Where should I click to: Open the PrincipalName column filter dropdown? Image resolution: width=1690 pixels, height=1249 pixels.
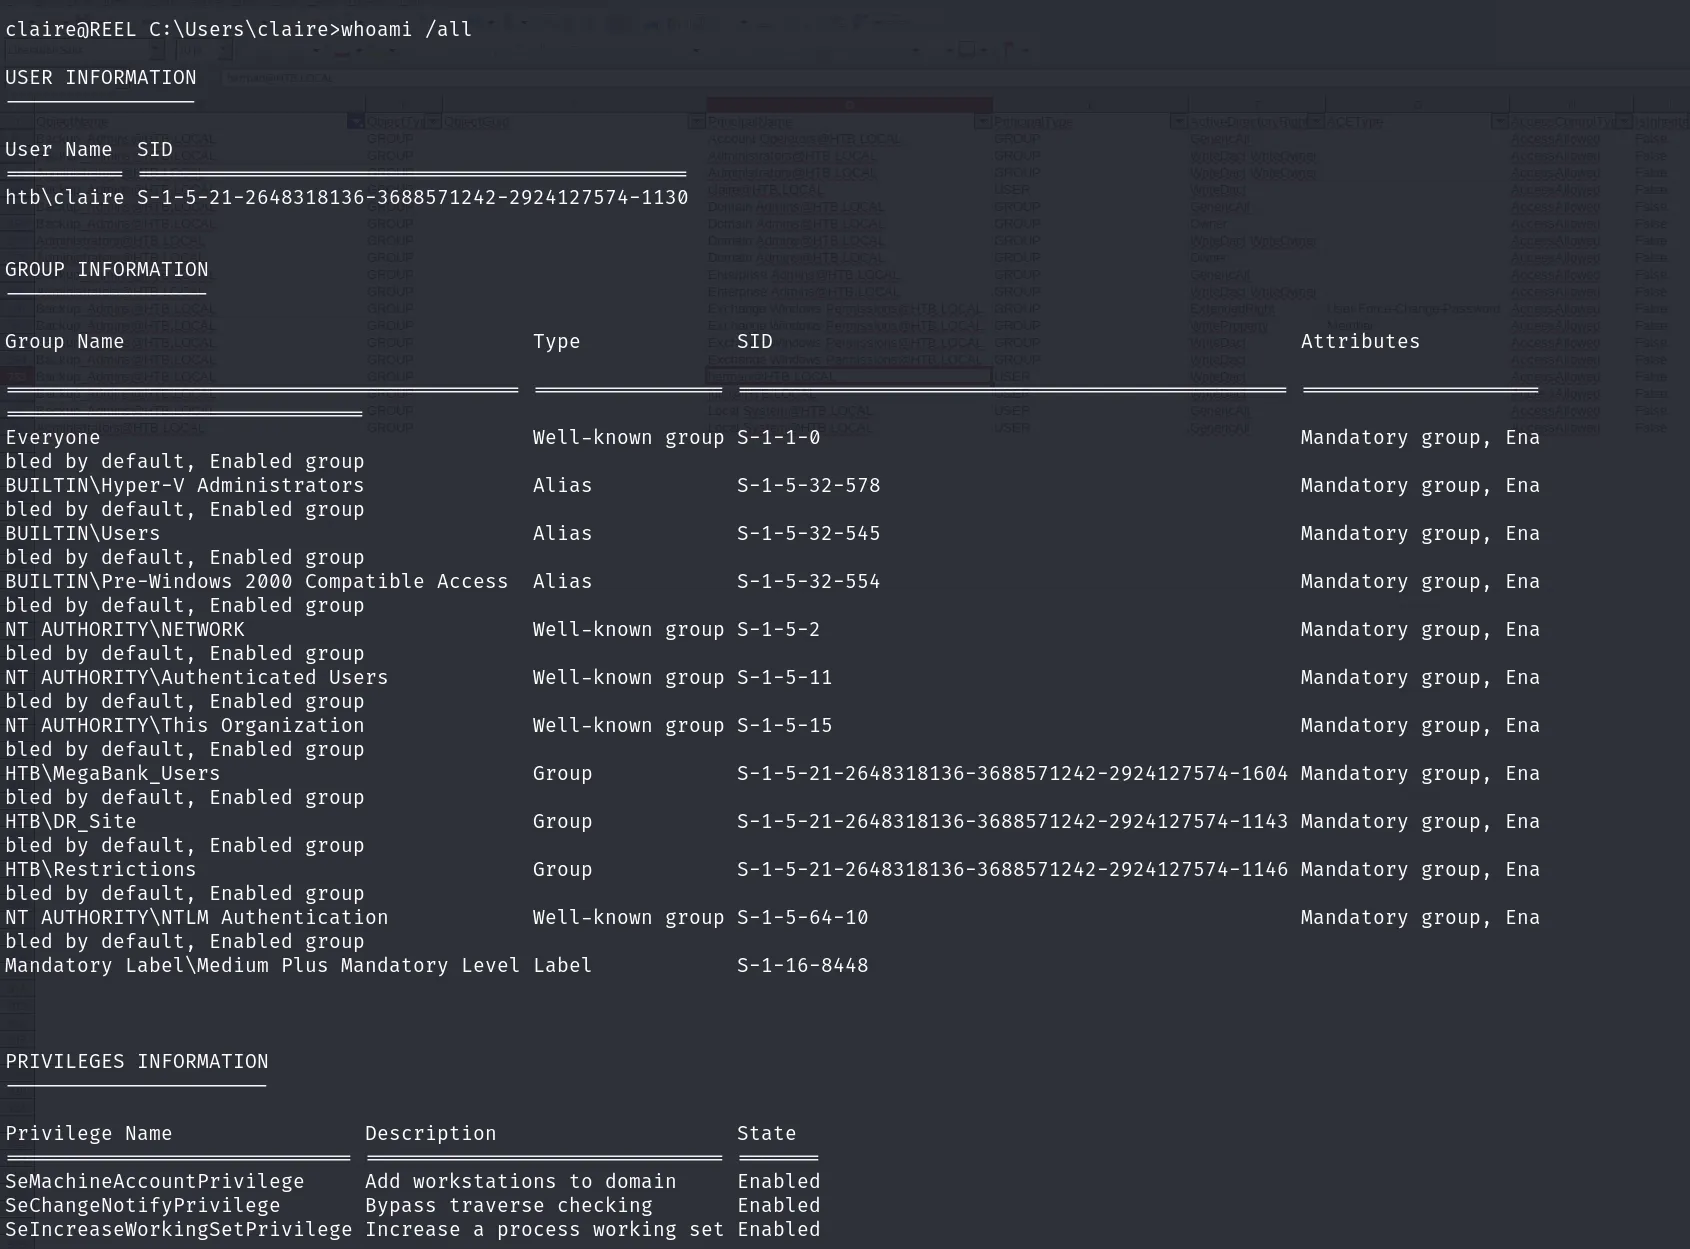982,122
